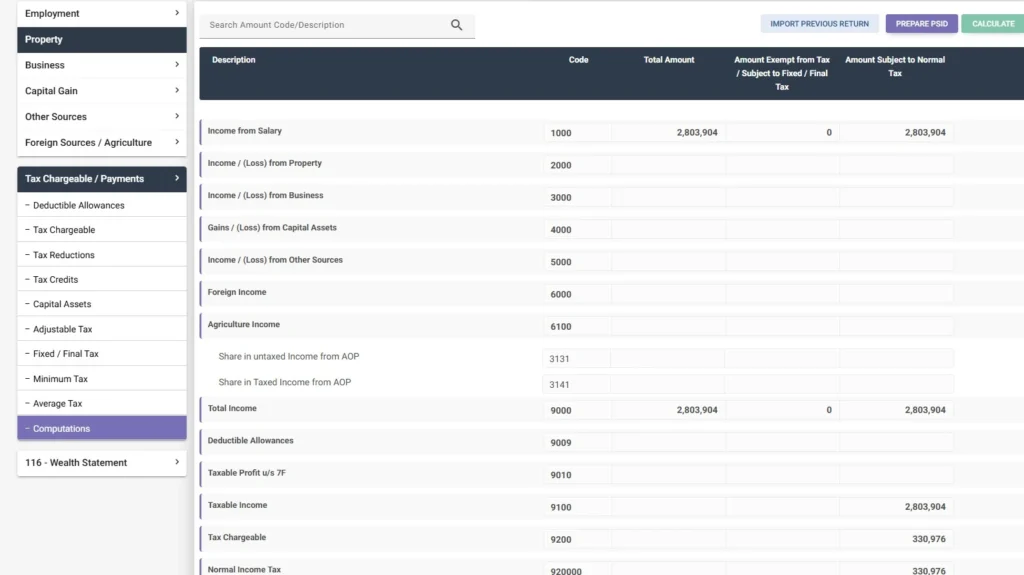Click Total Amount field for Income from Salary
Viewport: 1024px width, 575px height.
pyautogui.click(x=668, y=133)
